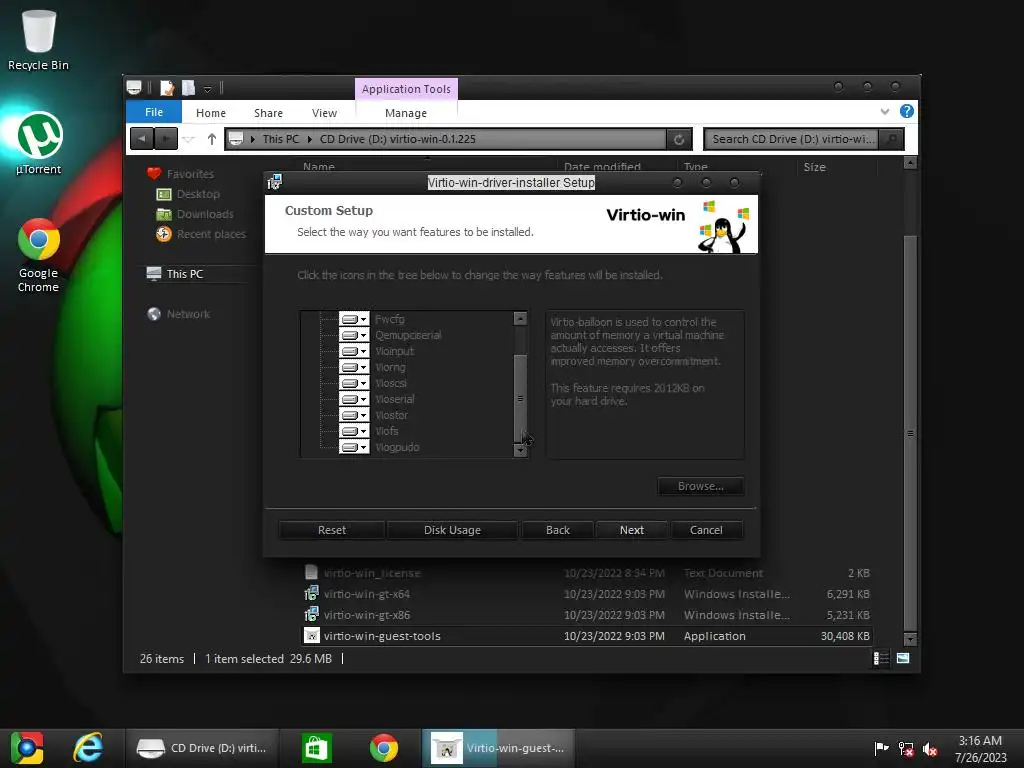Open the Viogpudo feature dropdown
Viewport: 1024px width, 768px height.
pyautogui.click(x=354, y=447)
